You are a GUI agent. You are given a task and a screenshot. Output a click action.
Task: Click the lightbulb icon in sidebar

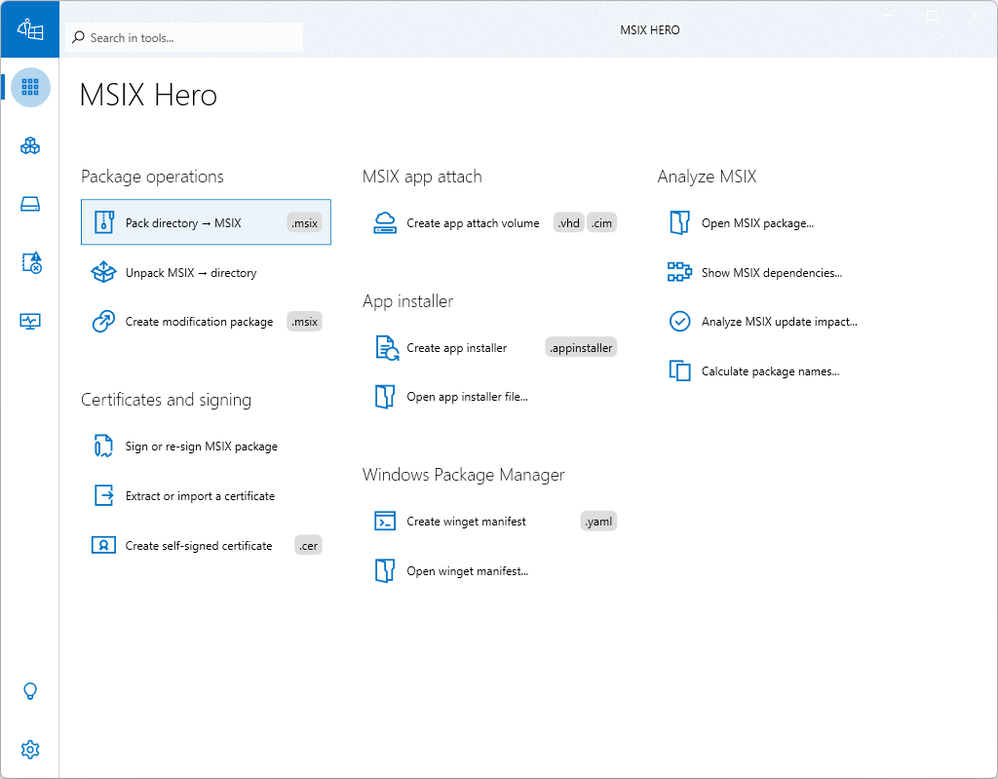point(30,691)
